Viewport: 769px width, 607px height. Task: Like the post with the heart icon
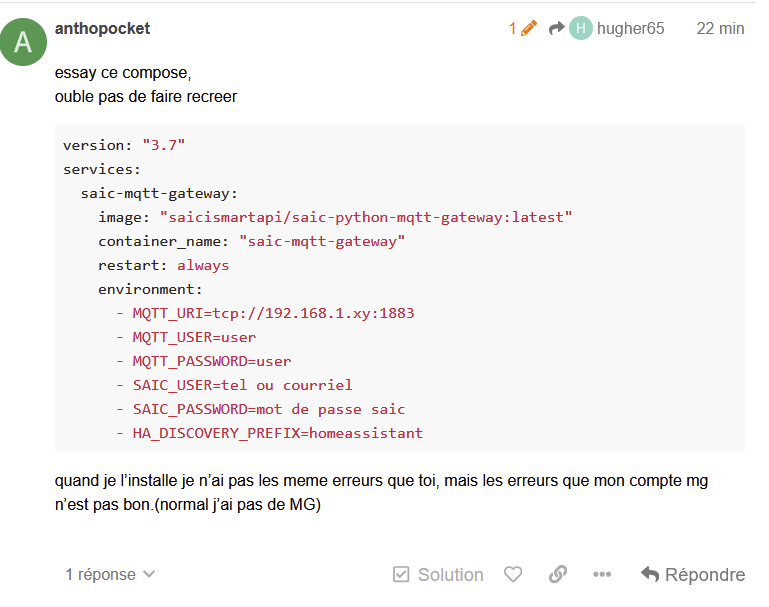pos(513,574)
